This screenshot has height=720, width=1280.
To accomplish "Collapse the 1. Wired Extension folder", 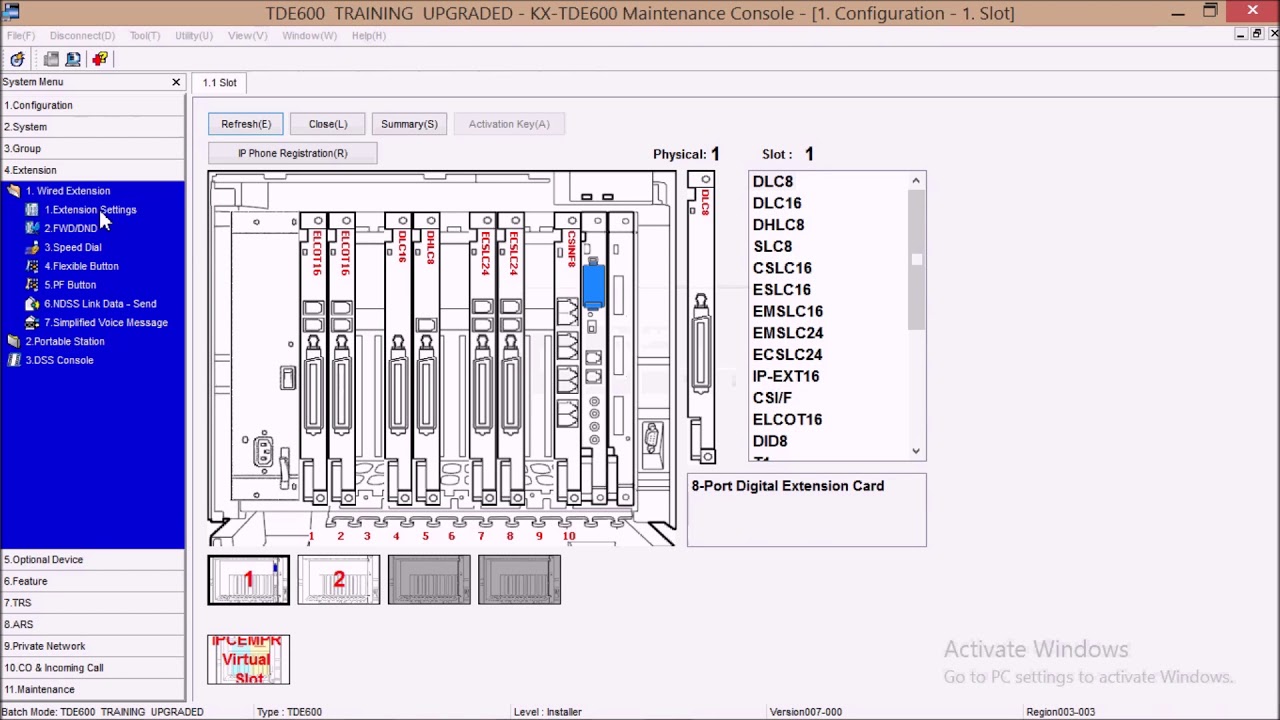I will pos(13,191).
